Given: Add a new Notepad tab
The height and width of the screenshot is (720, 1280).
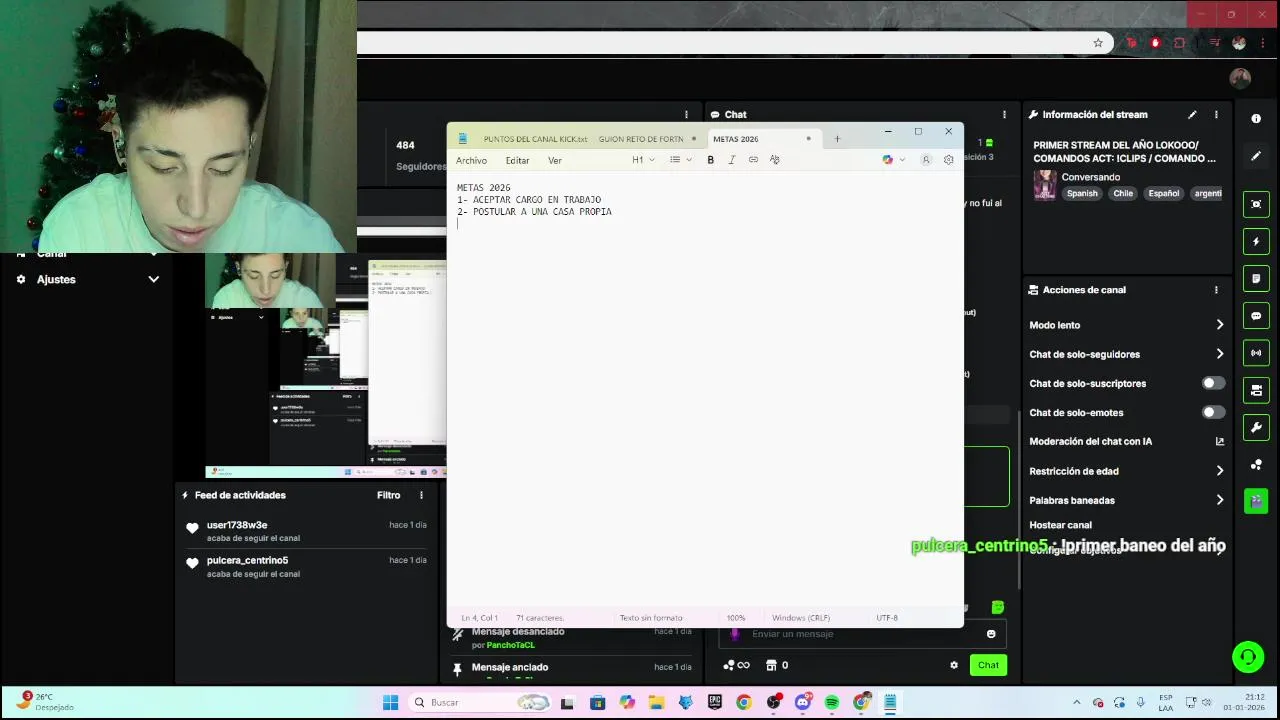Looking at the screenshot, I should click(x=837, y=139).
